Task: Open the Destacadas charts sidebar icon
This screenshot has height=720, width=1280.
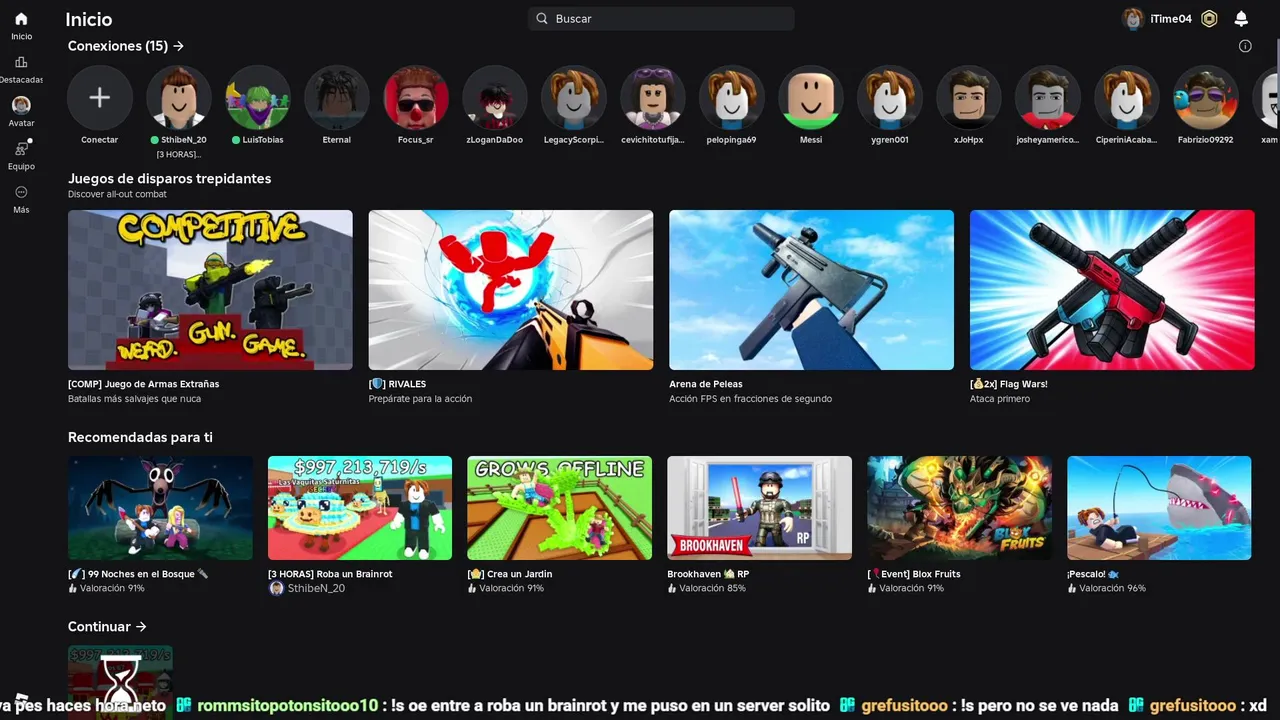Action: click(x=21, y=62)
